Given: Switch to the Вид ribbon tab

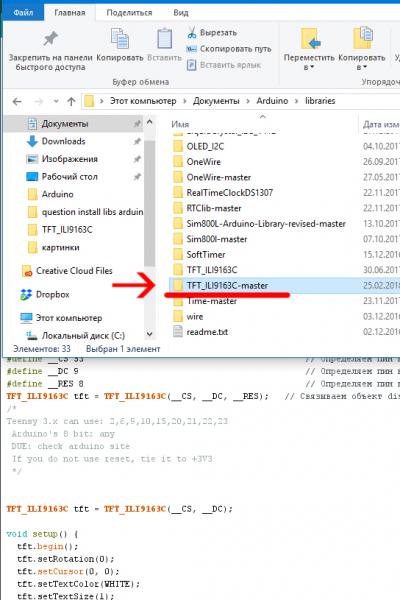Looking at the screenshot, I should (x=181, y=13).
